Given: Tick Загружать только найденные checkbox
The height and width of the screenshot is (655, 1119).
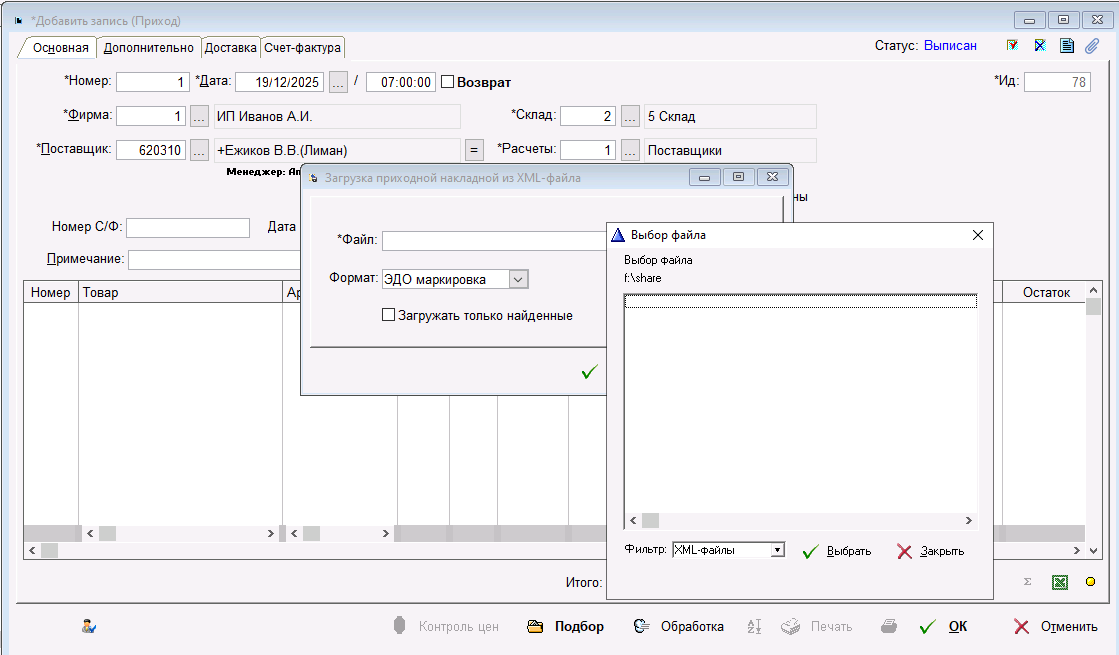Looking at the screenshot, I should 389,316.
